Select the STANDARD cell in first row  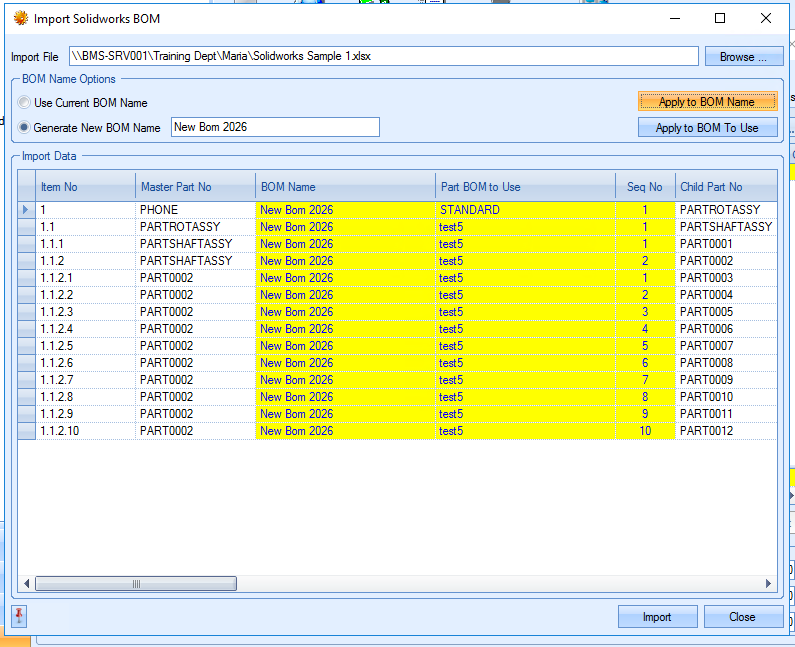coord(525,210)
